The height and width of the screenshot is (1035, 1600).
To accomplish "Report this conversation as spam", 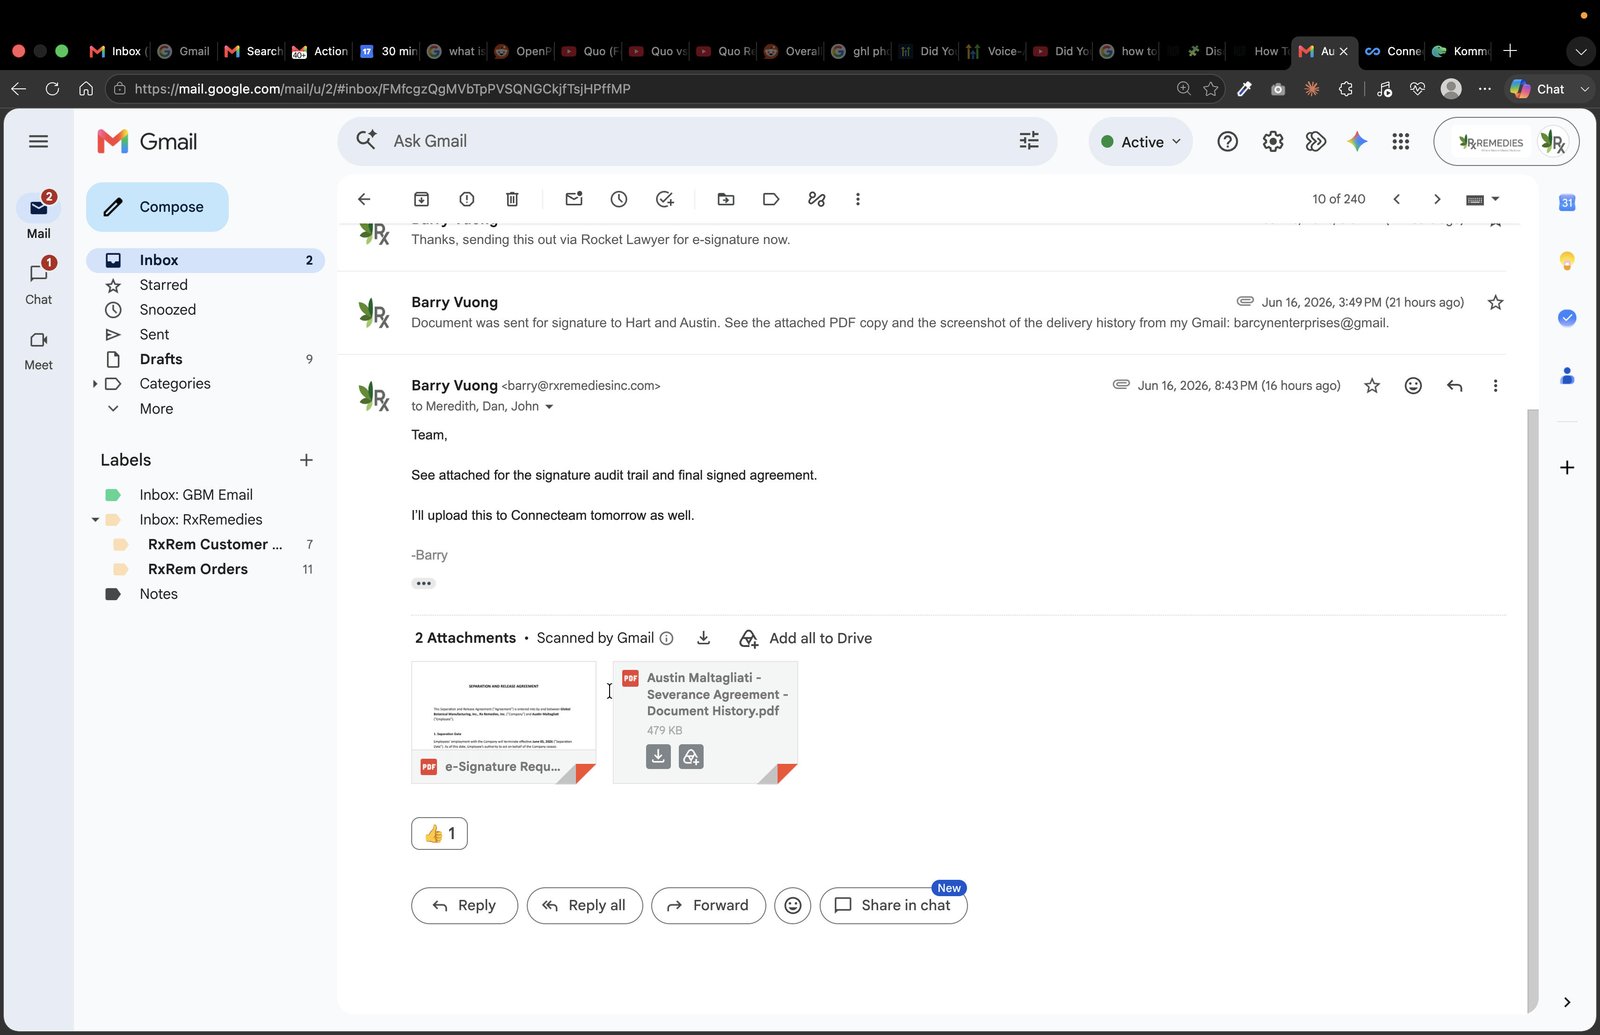I will tap(466, 199).
